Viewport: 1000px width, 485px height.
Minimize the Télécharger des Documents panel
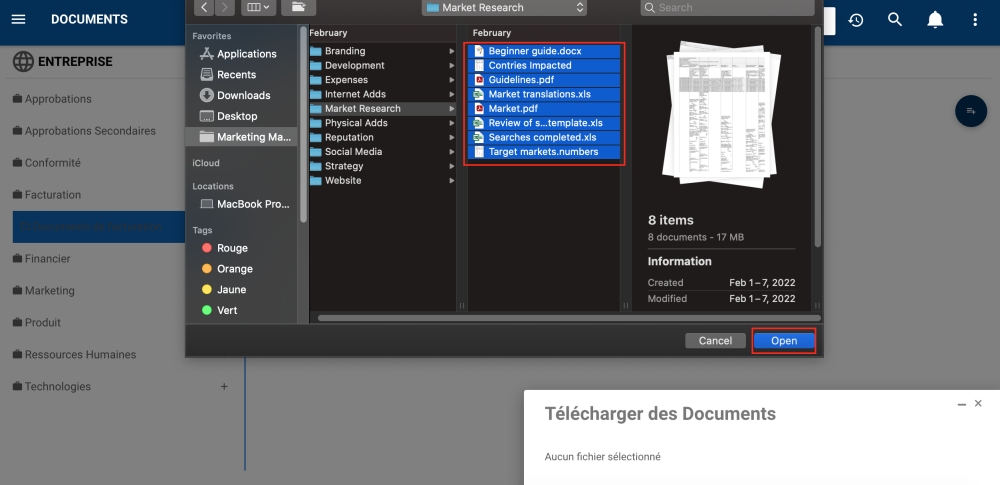pyautogui.click(x=962, y=404)
